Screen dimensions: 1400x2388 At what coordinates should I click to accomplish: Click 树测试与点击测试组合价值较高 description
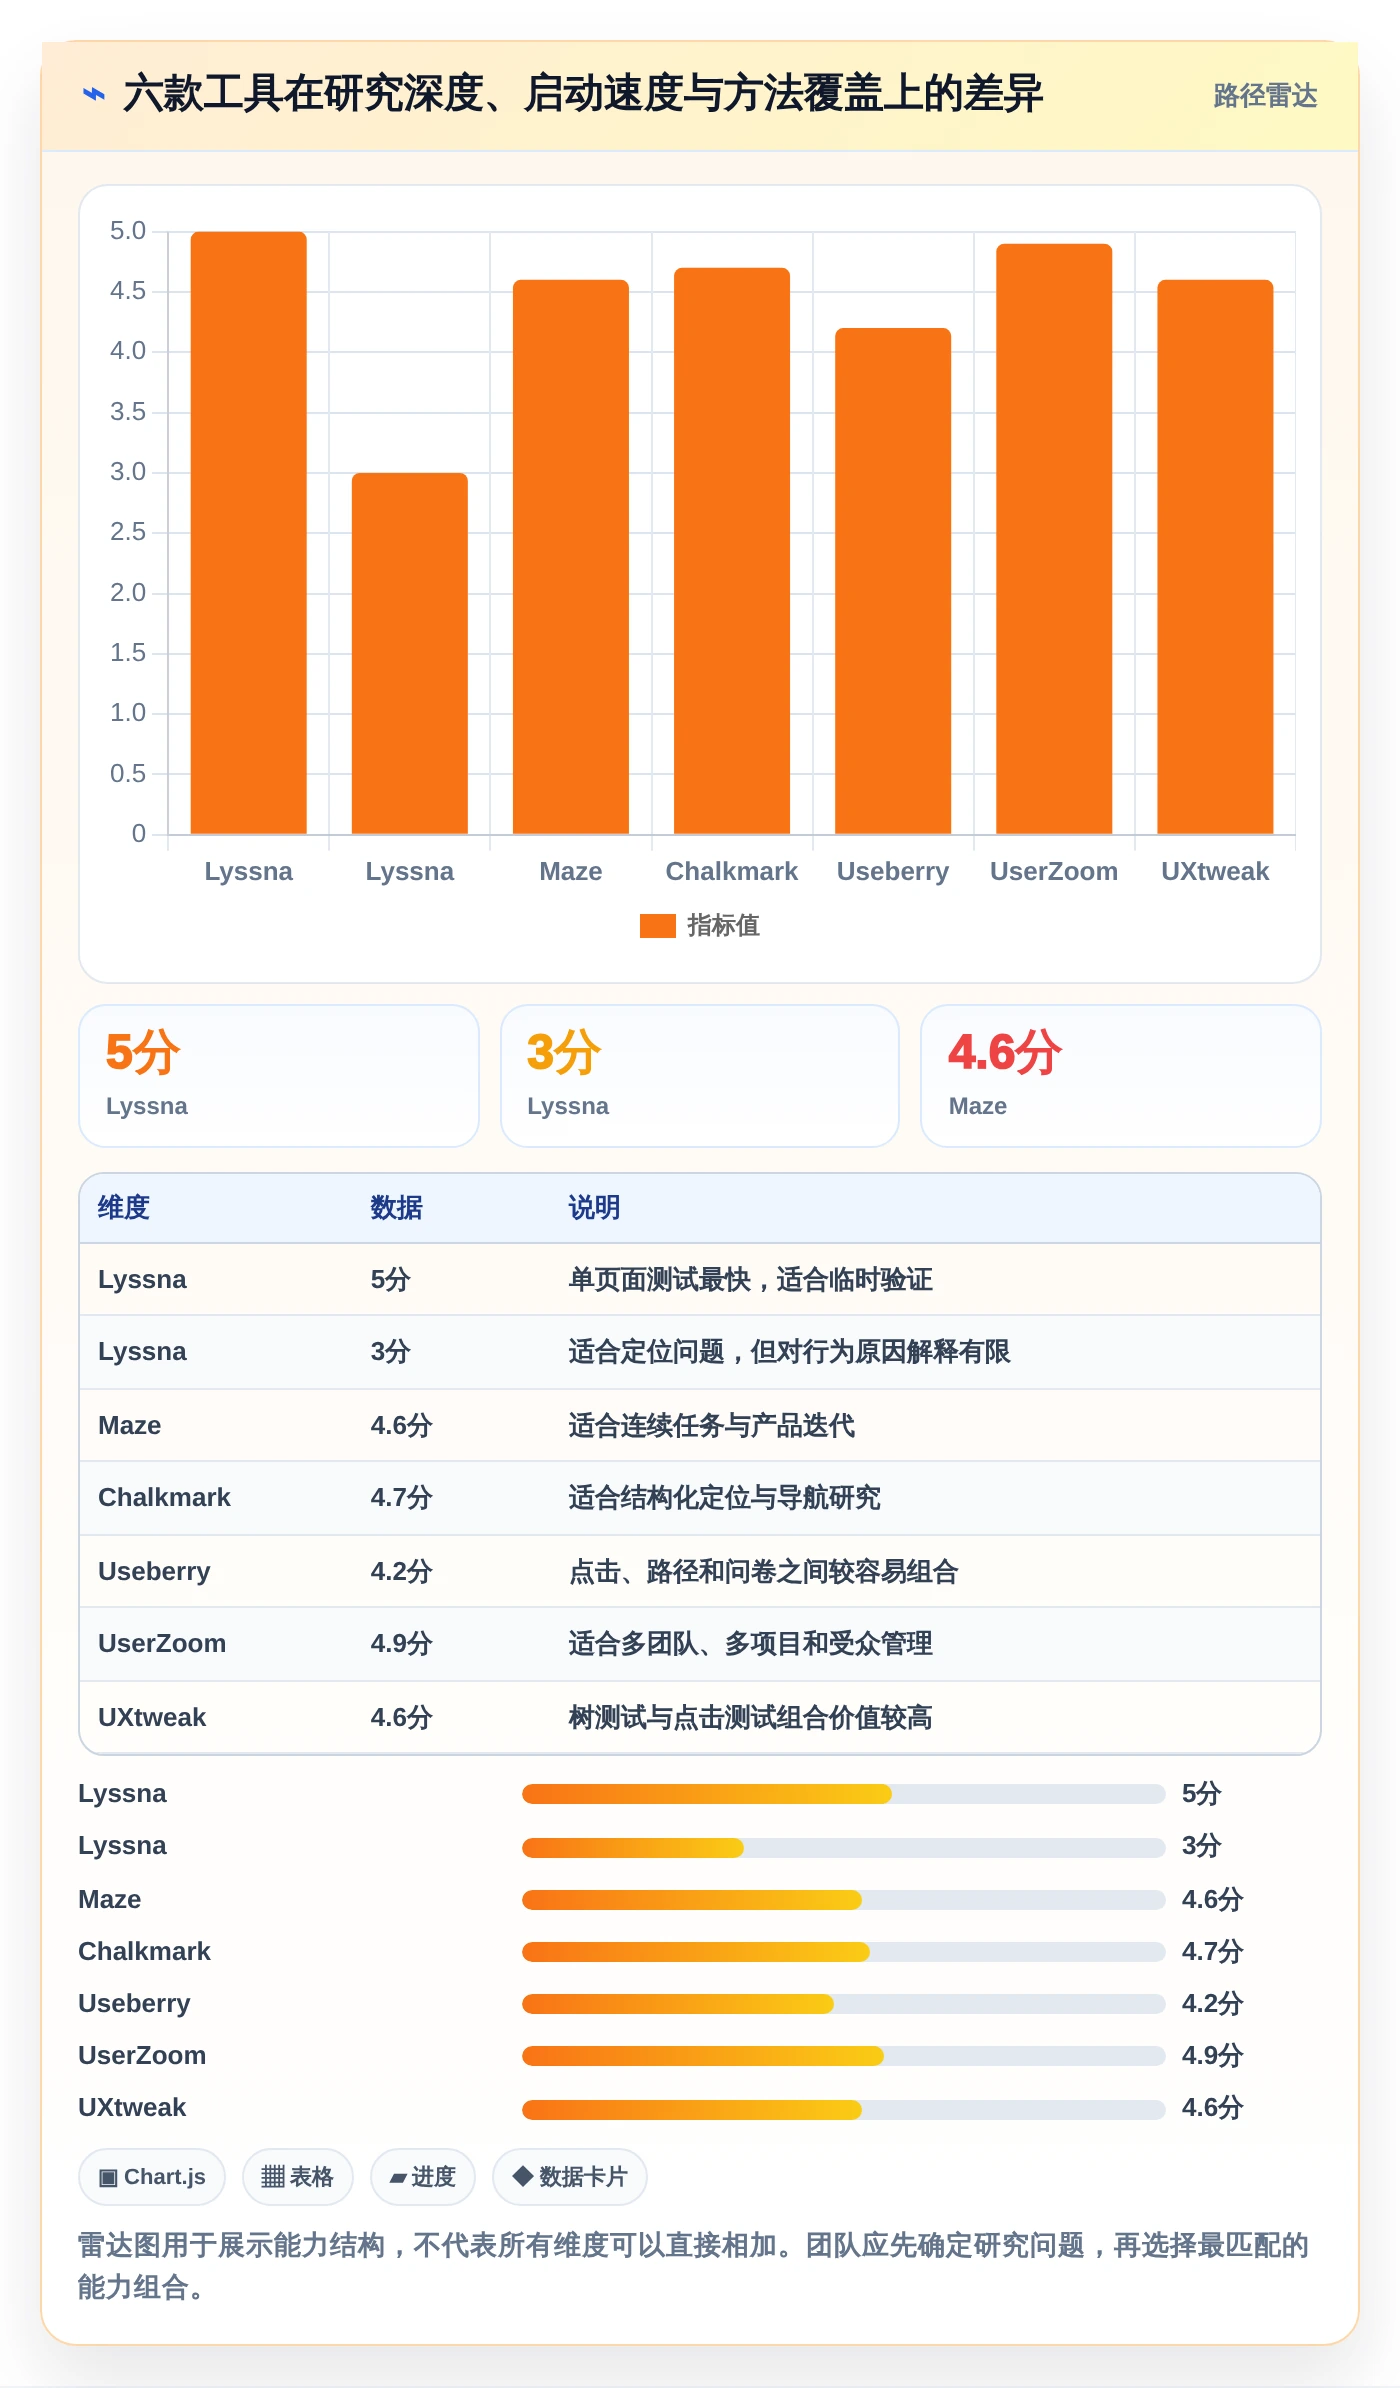coord(750,1718)
